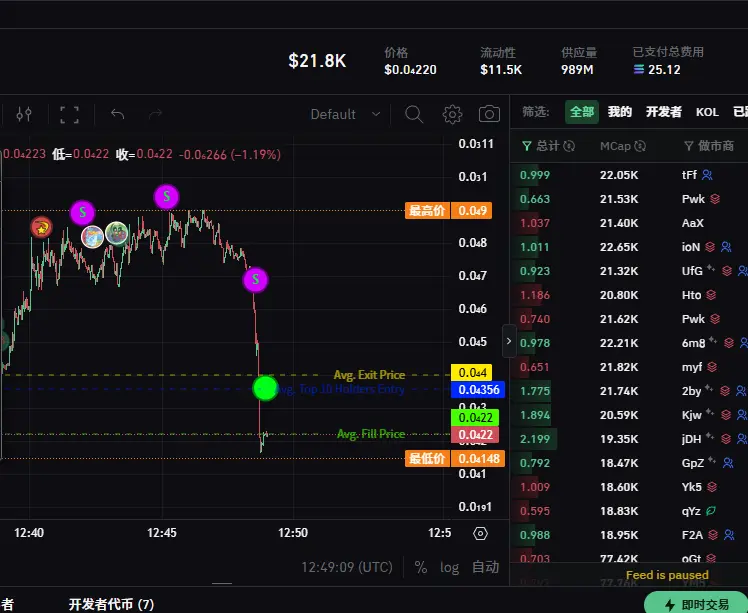The width and height of the screenshot is (748, 613).
Task: Select the 2.199 trade amount row
Action: click(629, 439)
